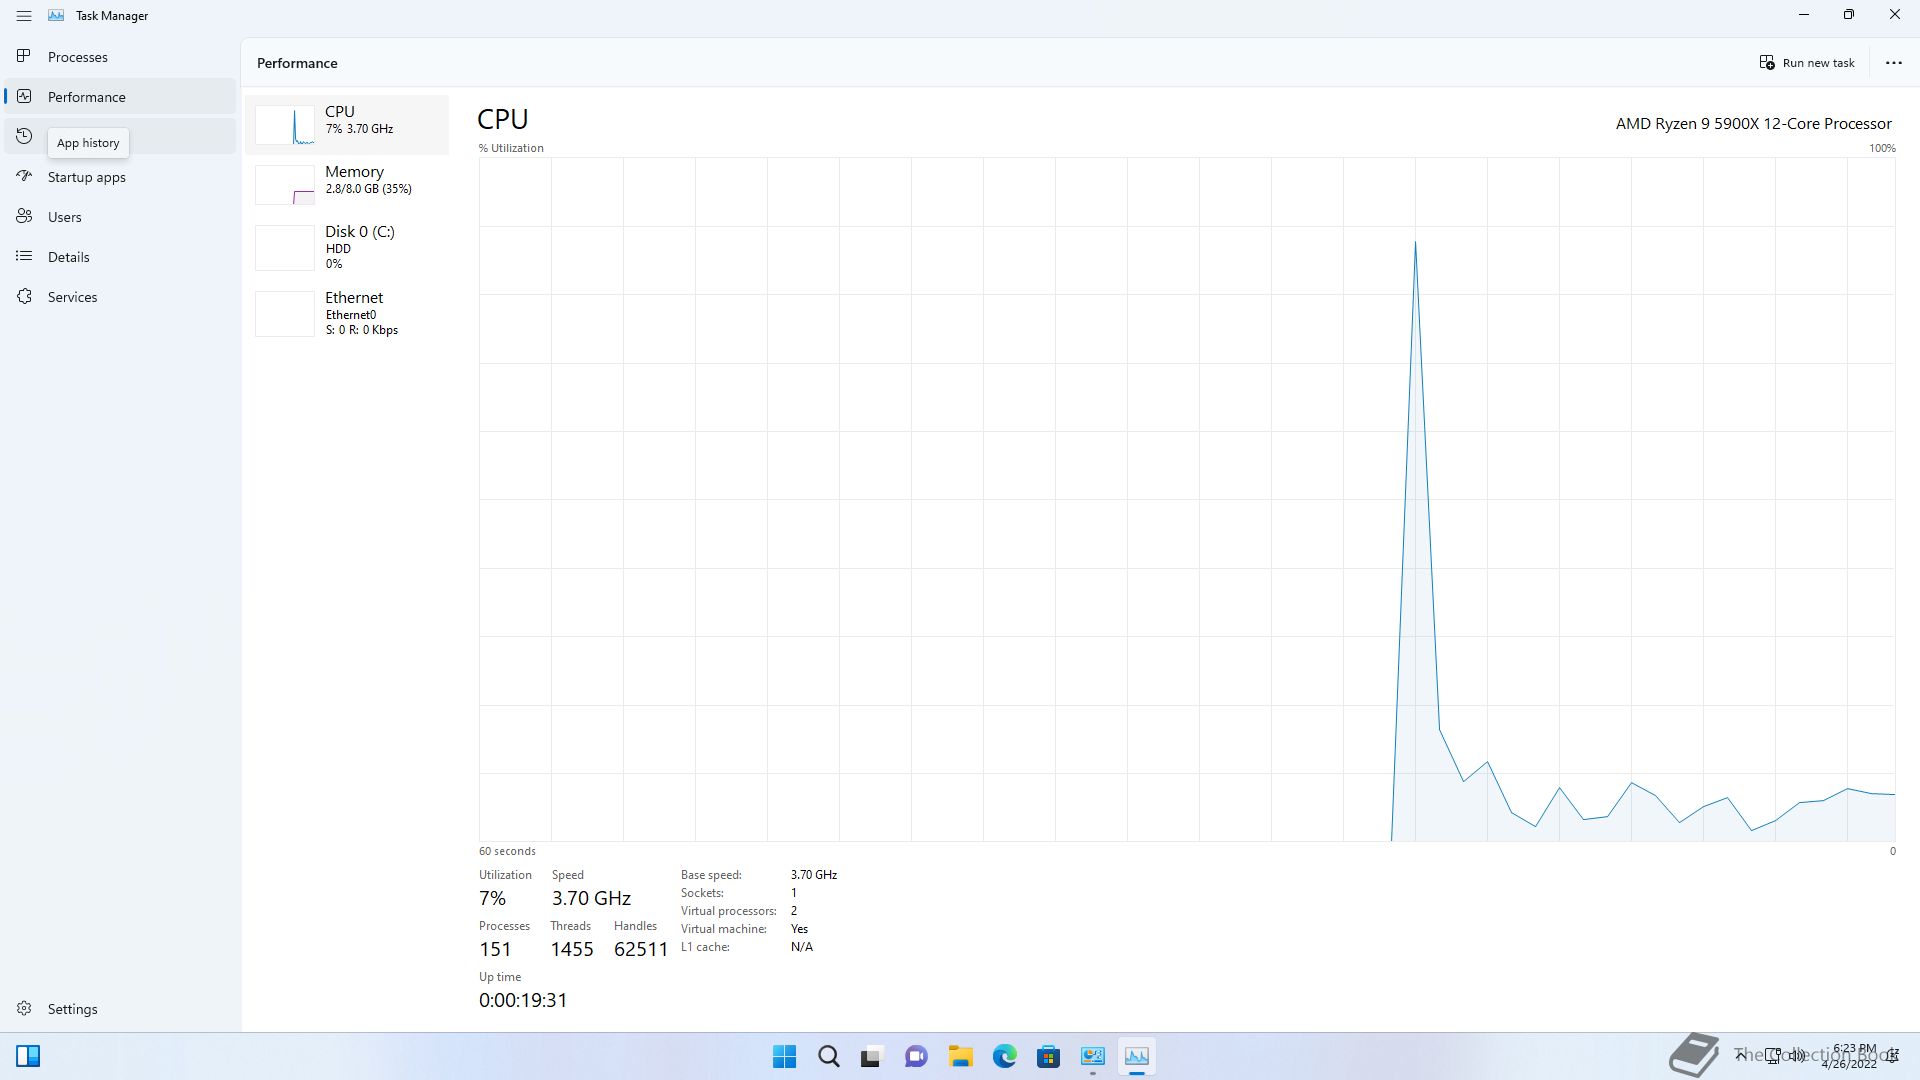The width and height of the screenshot is (1920, 1080).
Task: Open the Users page
Action: (120, 217)
